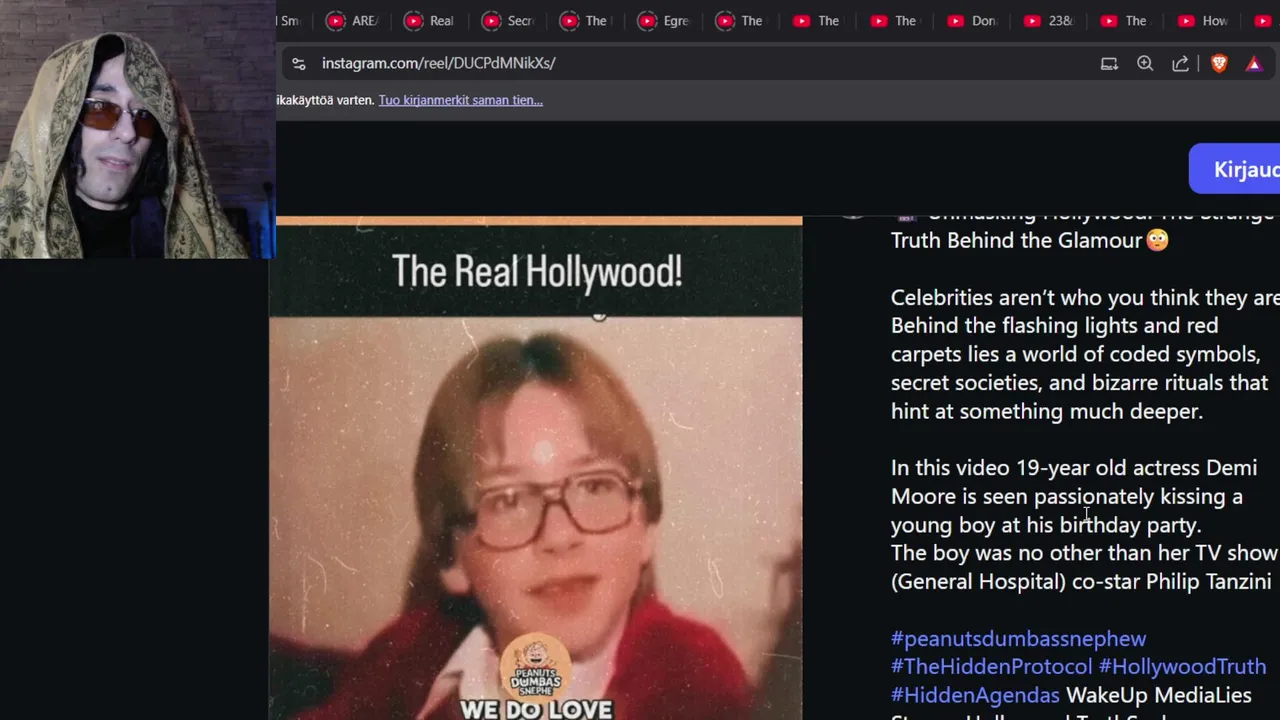Open the #HollywoodTruth hashtag
This screenshot has width=1280, height=720.
point(1182,666)
